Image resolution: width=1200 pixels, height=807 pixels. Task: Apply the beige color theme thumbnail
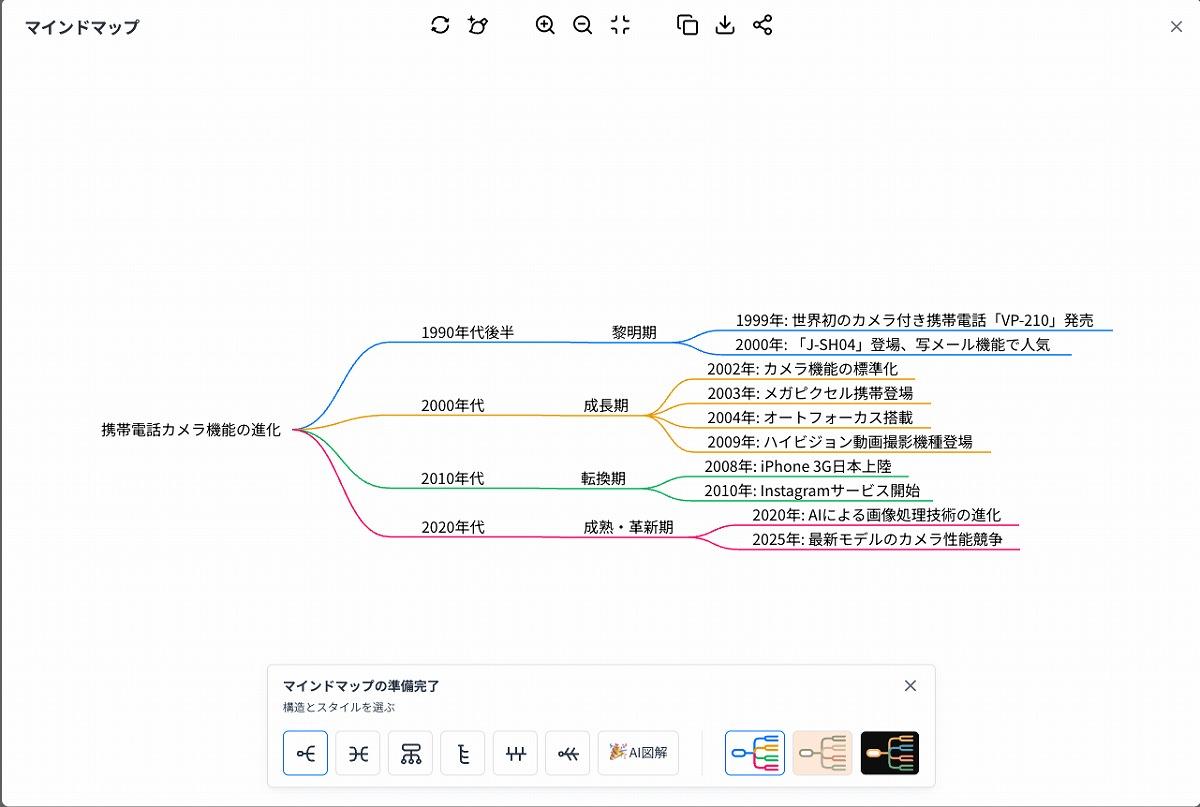(x=822, y=753)
